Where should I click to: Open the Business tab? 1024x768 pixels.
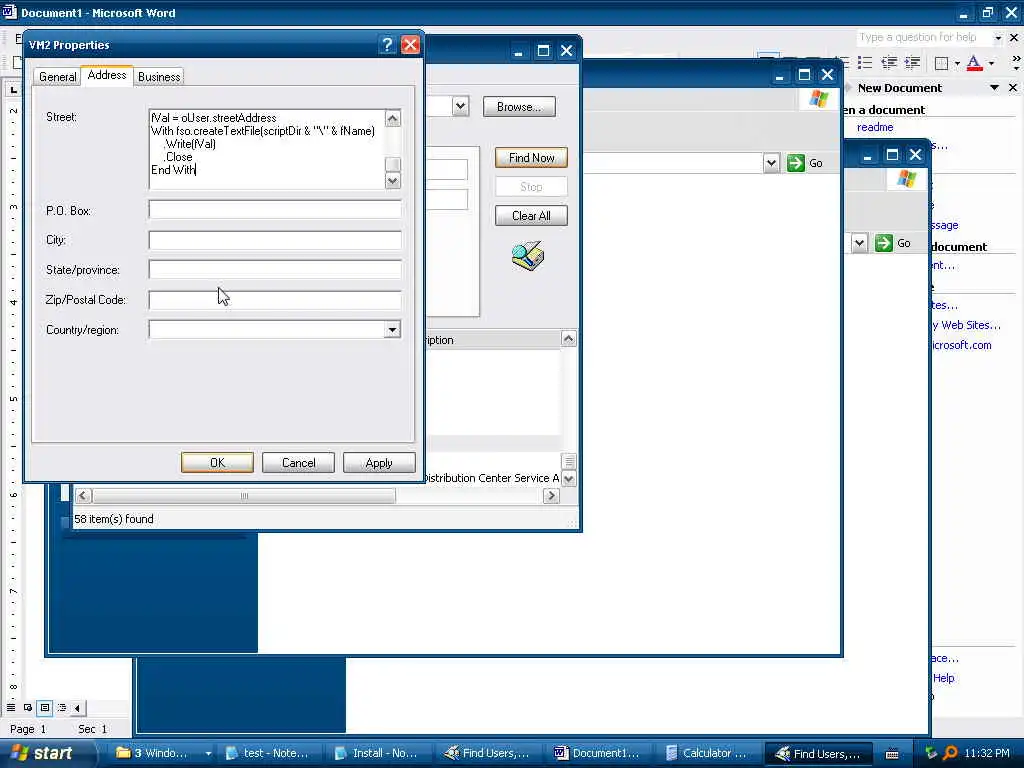click(x=159, y=76)
